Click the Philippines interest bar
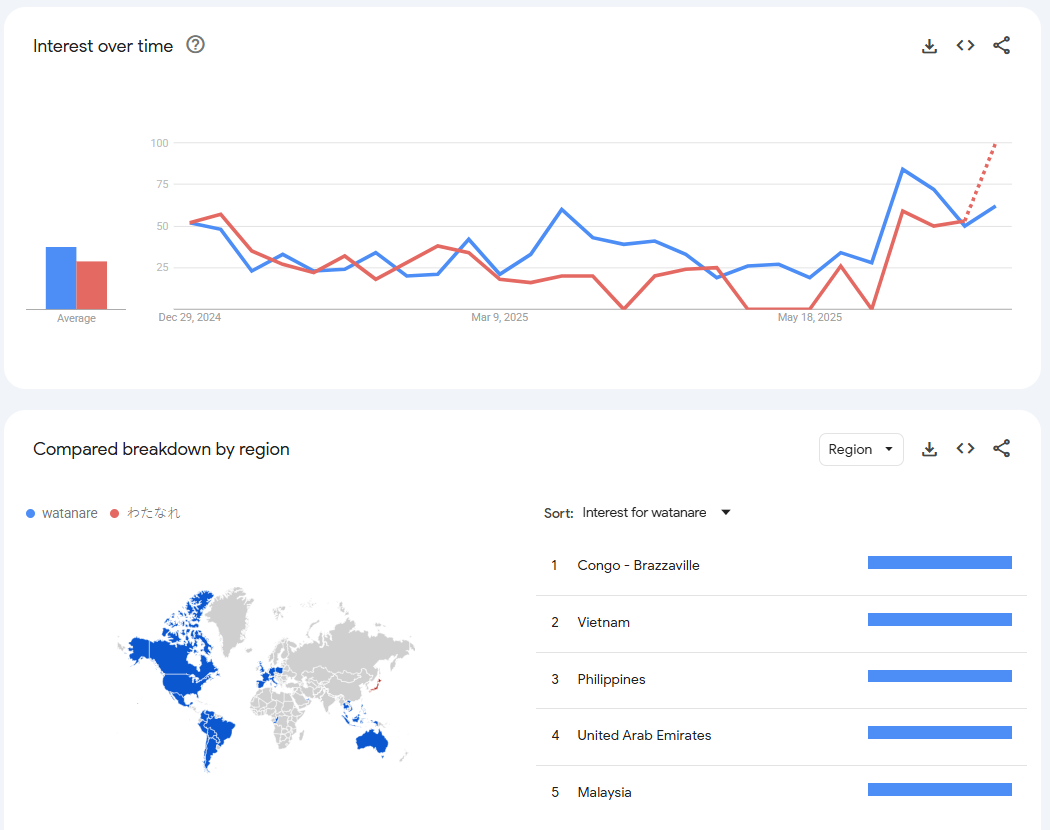Screen dimensions: 1050x830 point(940,677)
